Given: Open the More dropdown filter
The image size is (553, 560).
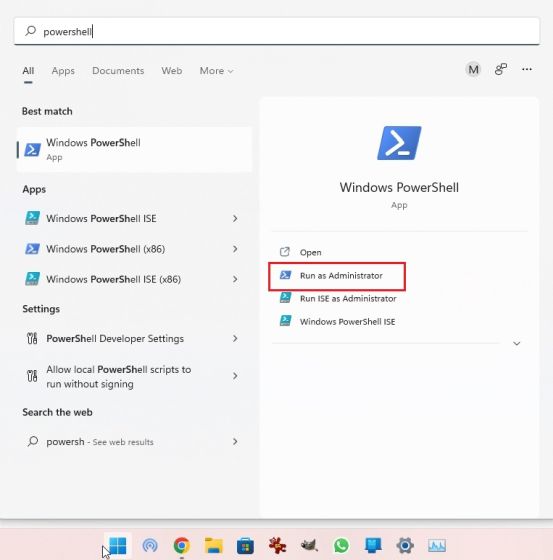Looking at the screenshot, I should [x=216, y=71].
